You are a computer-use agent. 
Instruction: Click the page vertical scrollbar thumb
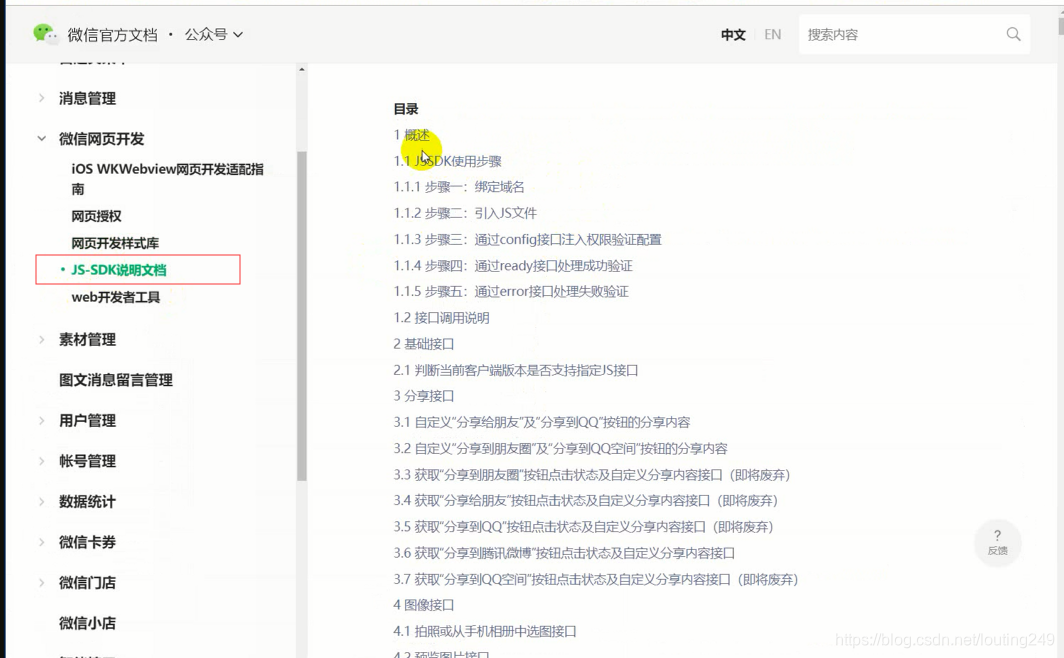tap(1061, 26)
